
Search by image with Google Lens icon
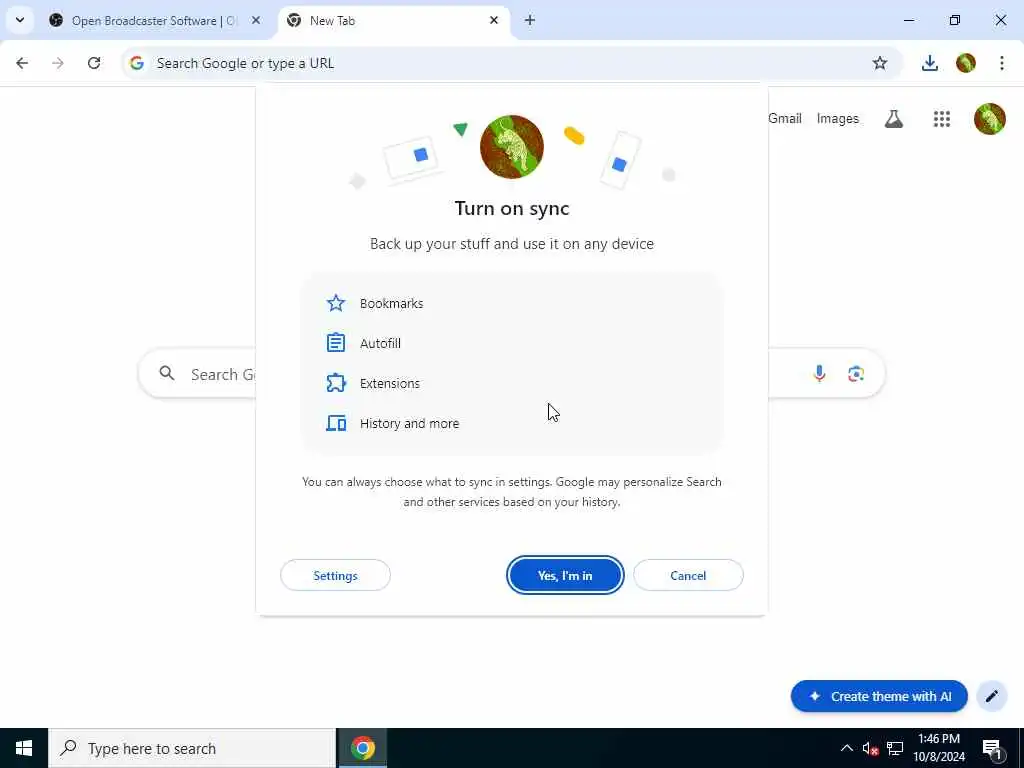tap(856, 374)
